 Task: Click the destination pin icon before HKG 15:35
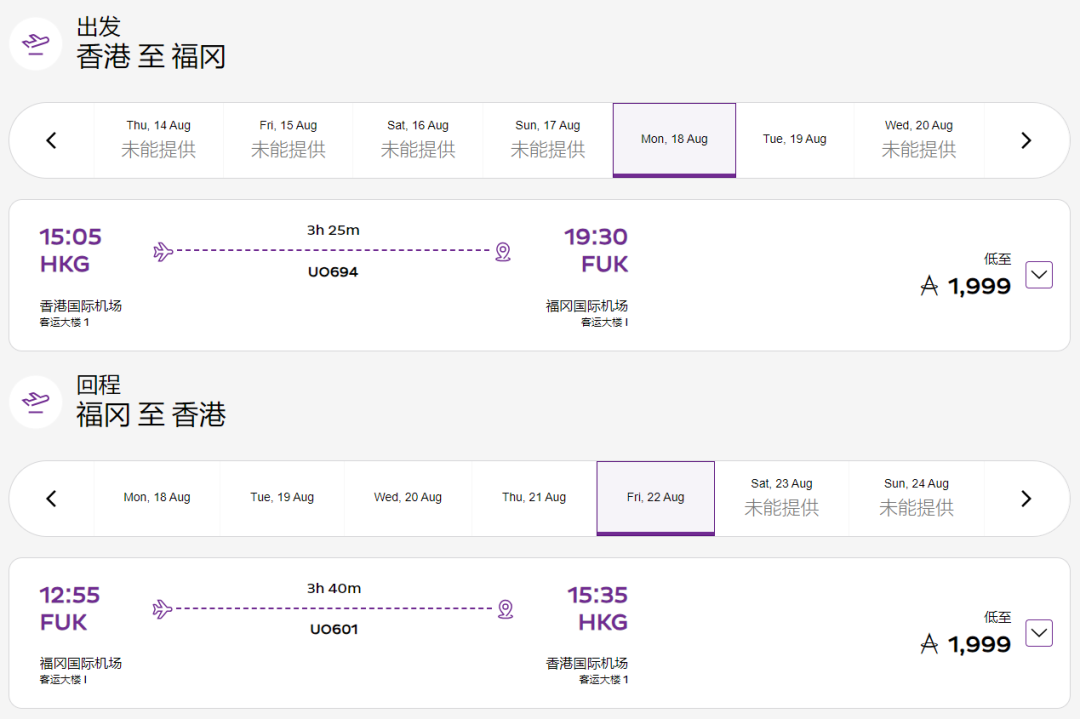point(505,609)
